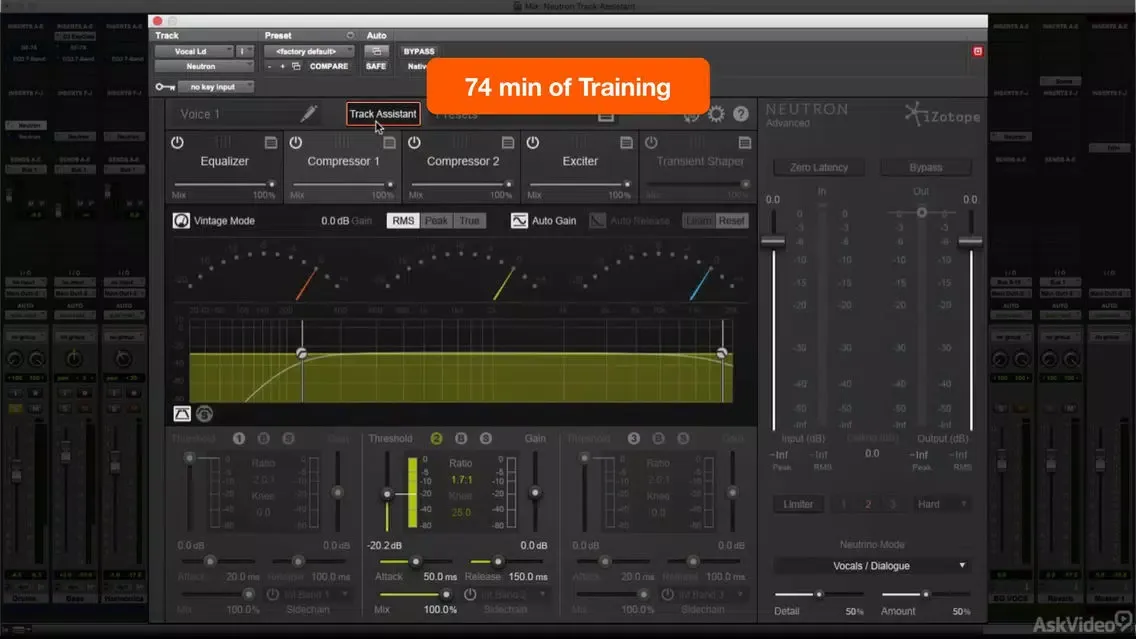This screenshot has height=639, width=1136.
Task: Open Equalizer module preset list icon
Action: point(271,143)
